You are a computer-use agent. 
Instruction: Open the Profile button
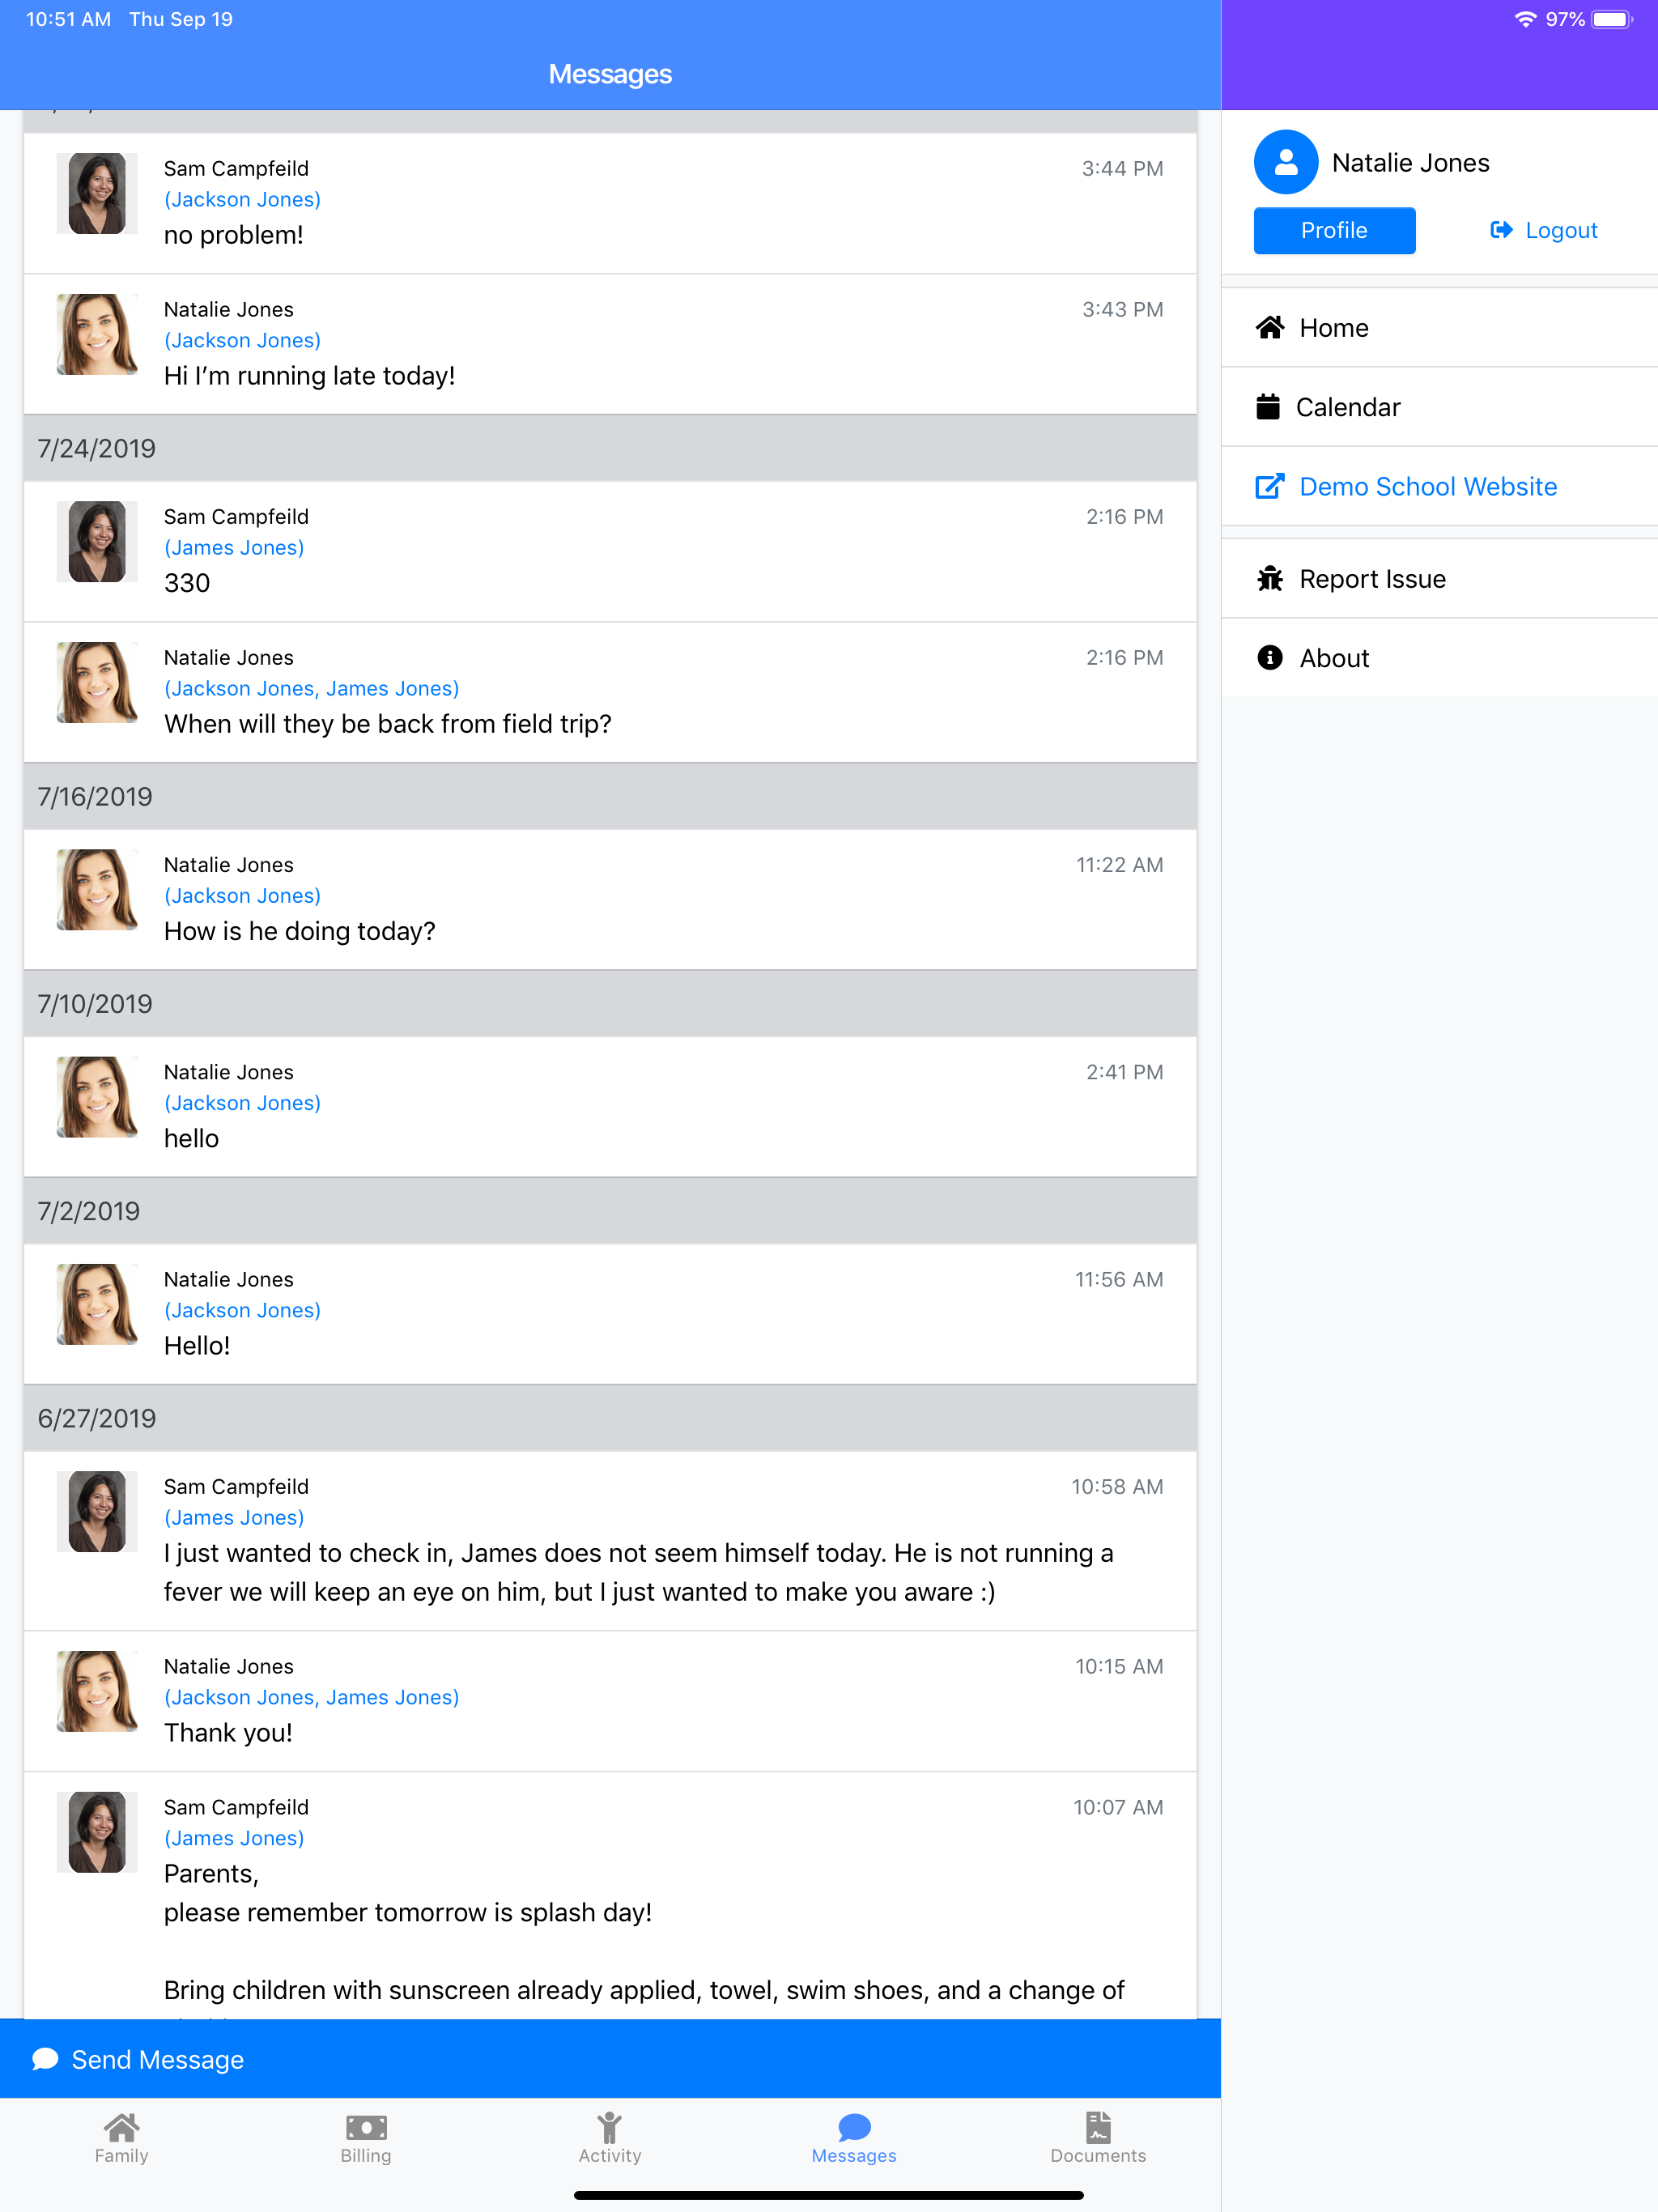tap(1334, 231)
